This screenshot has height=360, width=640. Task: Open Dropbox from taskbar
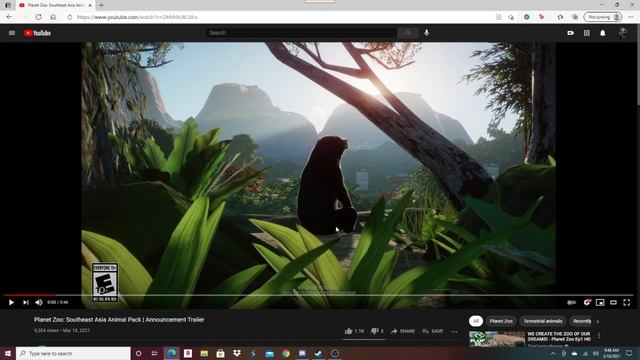(x=237, y=353)
